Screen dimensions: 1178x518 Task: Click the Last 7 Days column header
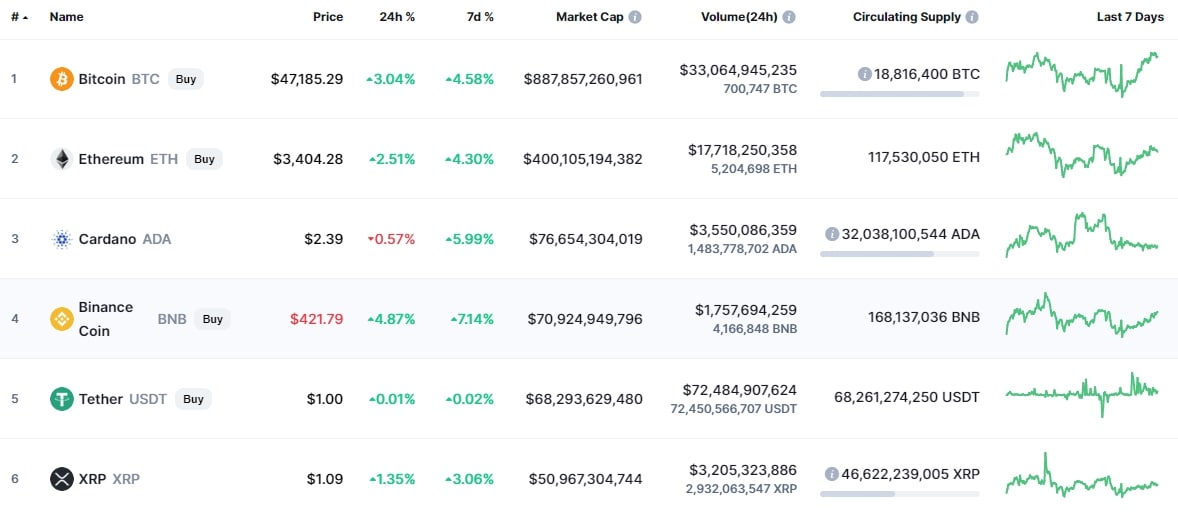pyautogui.click(x=1130, y=17)
